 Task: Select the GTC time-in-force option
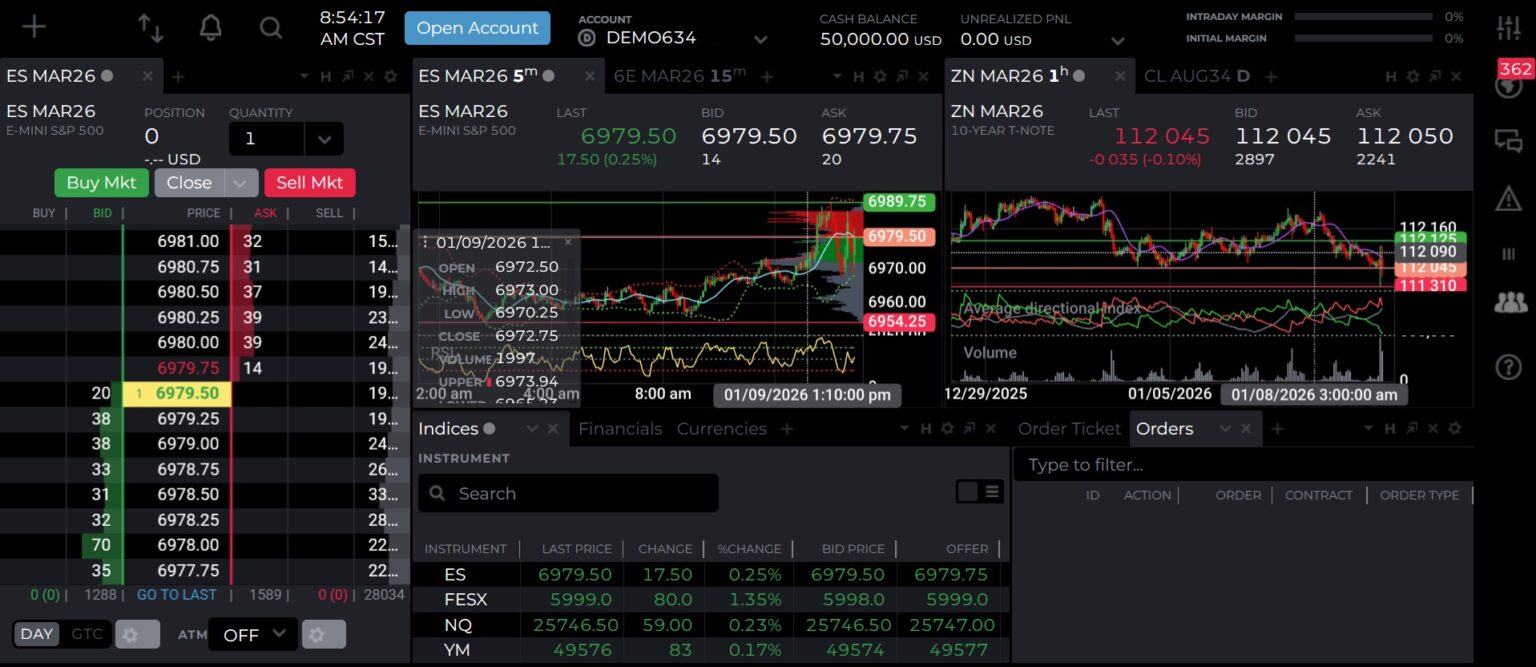[87, 634]
